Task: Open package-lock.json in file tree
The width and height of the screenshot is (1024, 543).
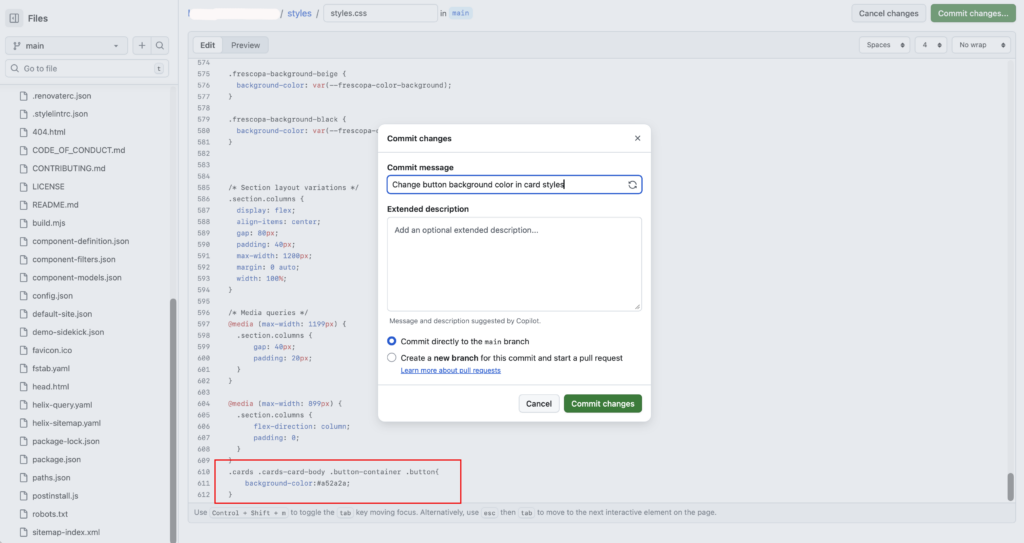Action: click(66, 441)
